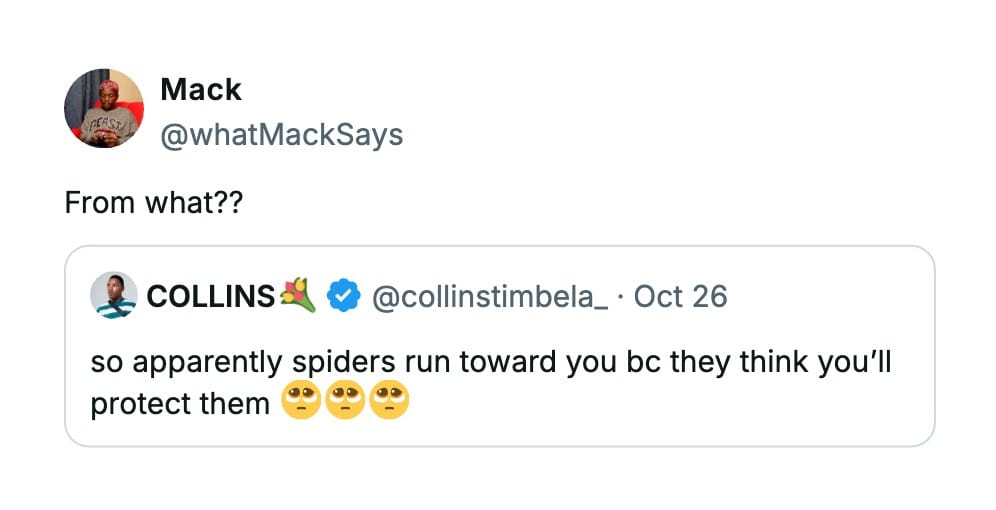Click COLLINS's small profile avatar
This screenshot has width=996, height=510.
coord(114,296)
